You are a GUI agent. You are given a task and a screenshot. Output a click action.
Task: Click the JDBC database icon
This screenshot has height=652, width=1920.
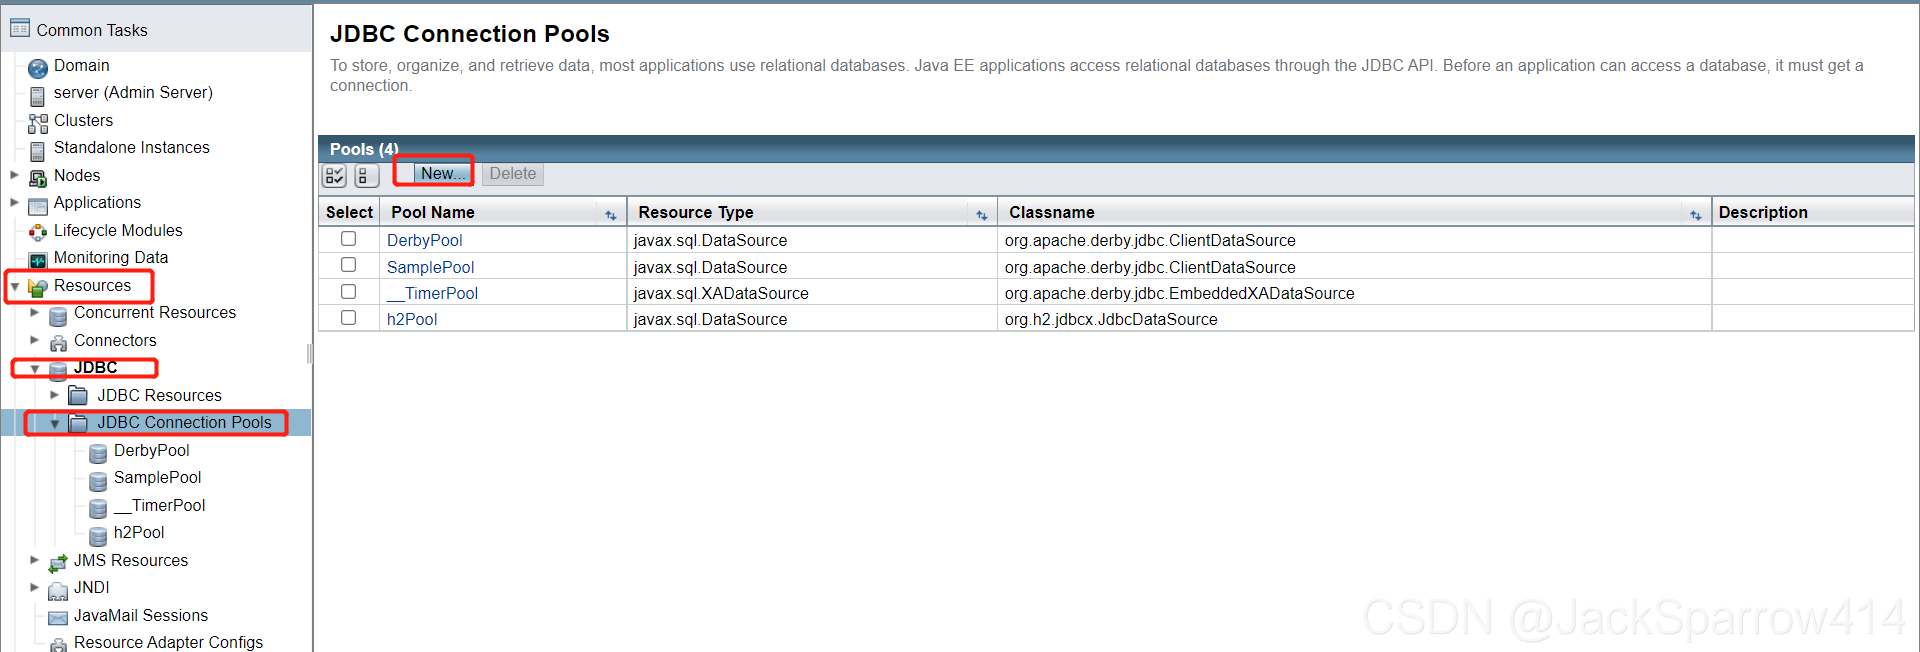pos(58,370)
